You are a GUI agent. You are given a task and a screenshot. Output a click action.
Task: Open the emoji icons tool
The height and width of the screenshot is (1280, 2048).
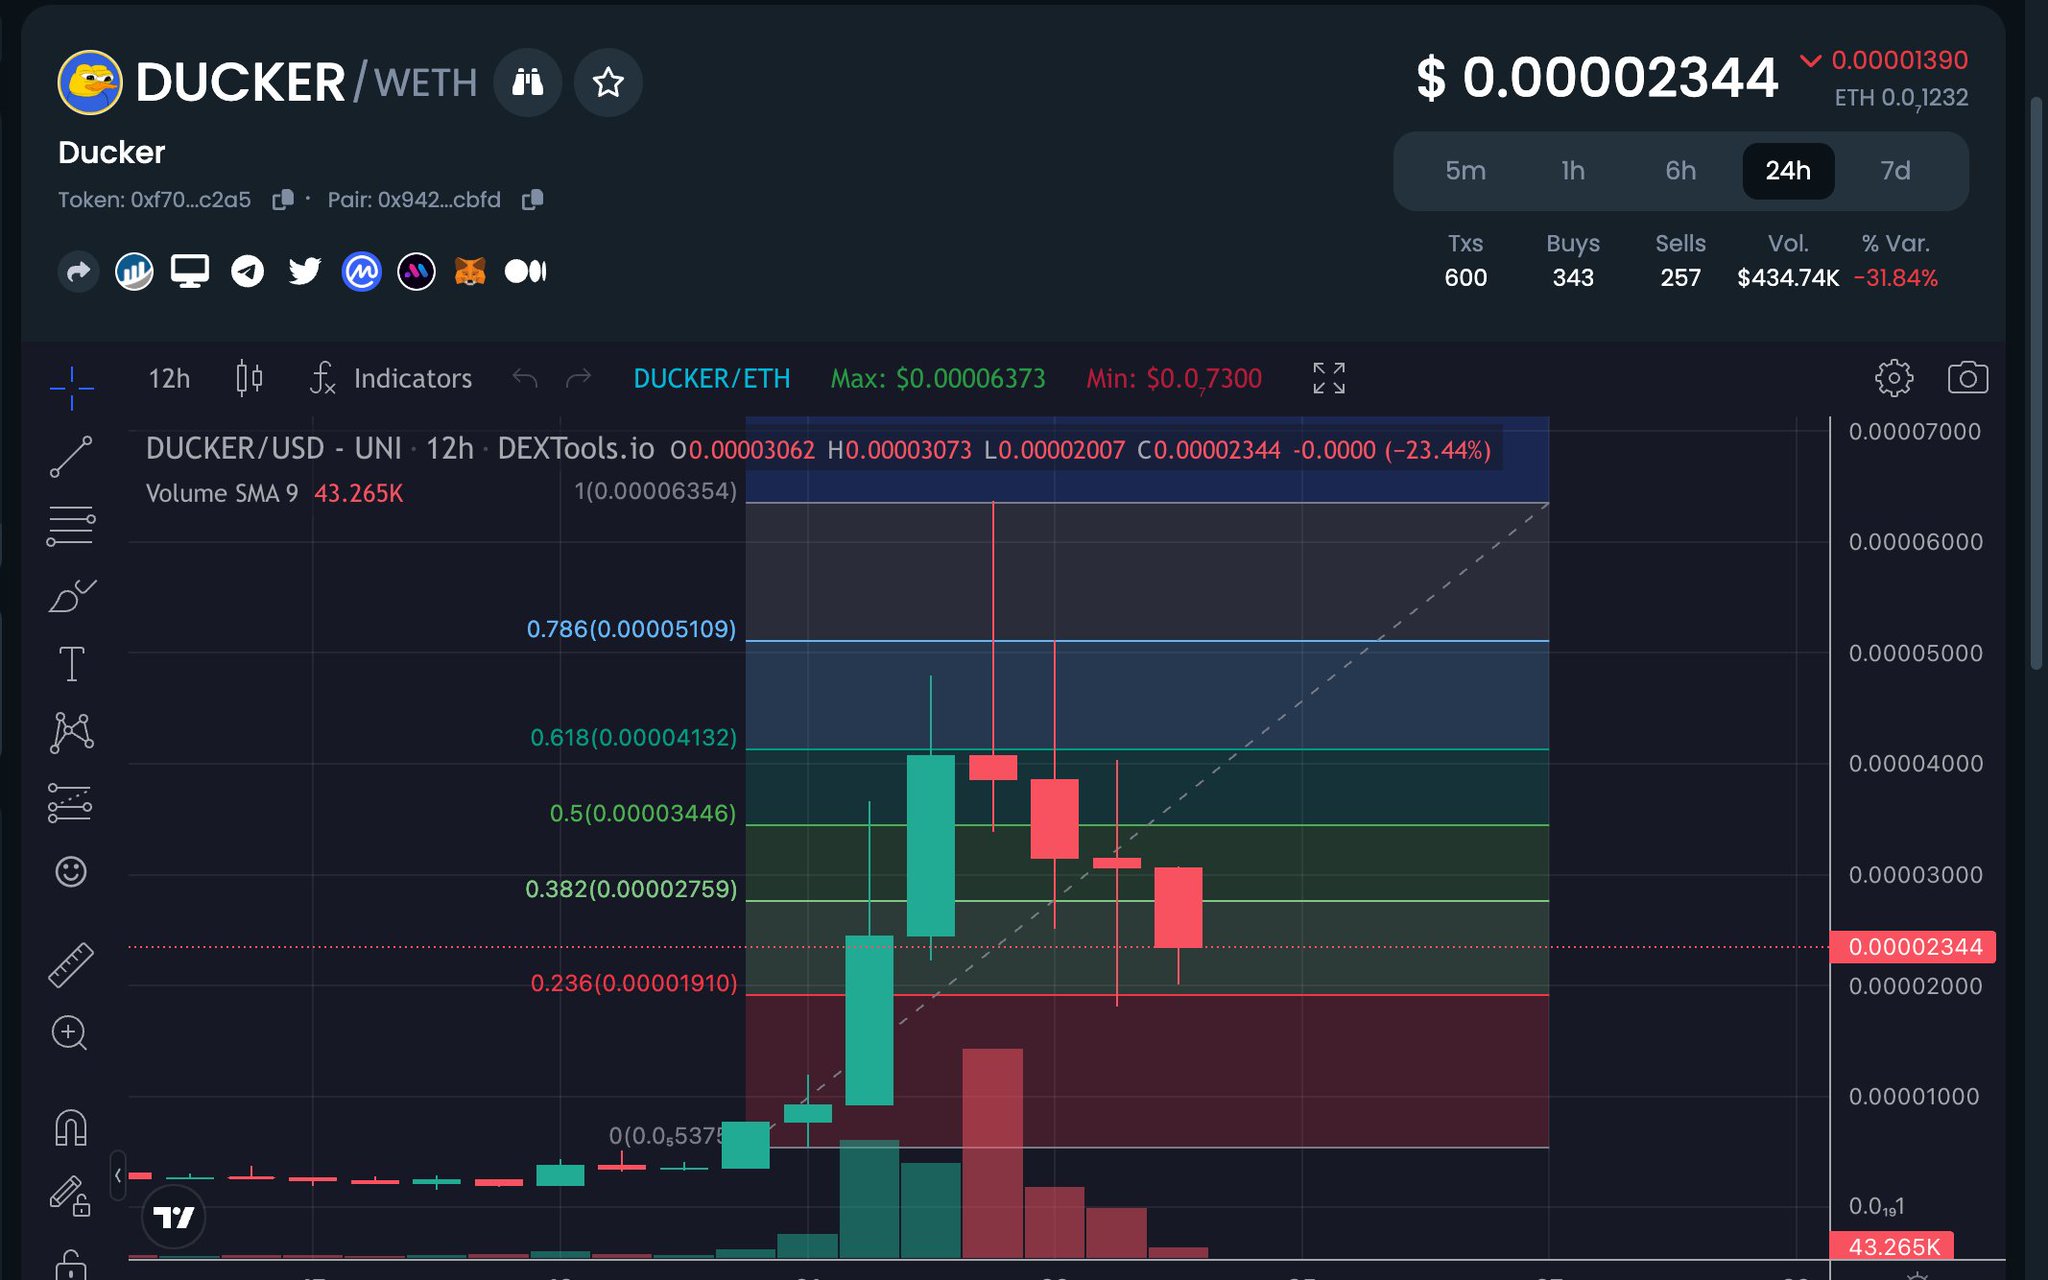click(71, 872)
